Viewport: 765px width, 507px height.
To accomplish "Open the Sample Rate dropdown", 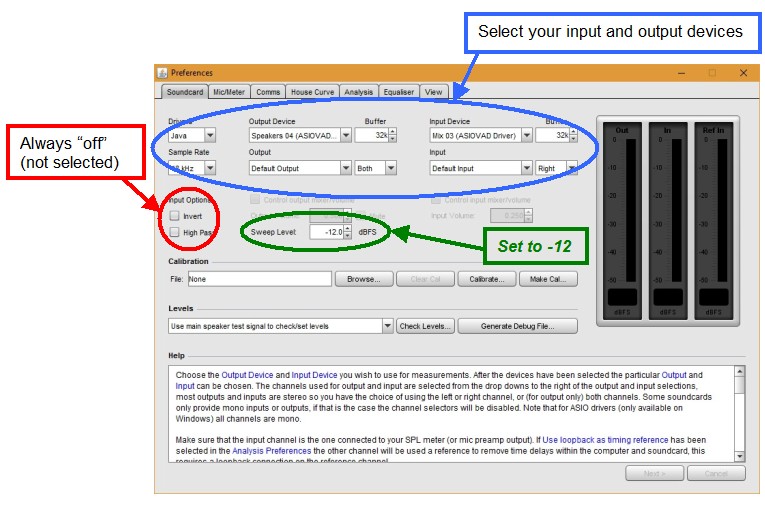I will (209, 168).
